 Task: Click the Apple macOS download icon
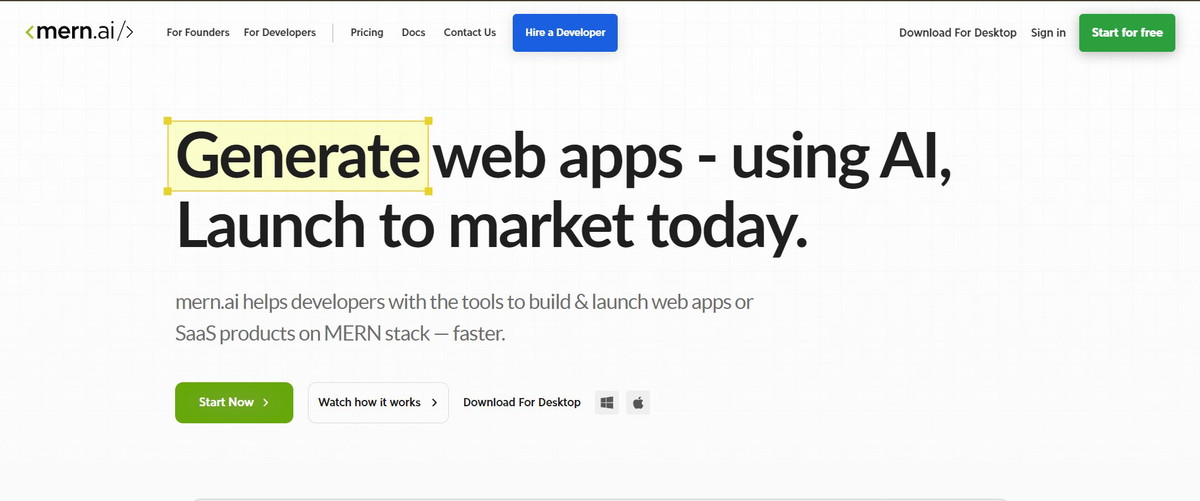(x=638, y=402)
